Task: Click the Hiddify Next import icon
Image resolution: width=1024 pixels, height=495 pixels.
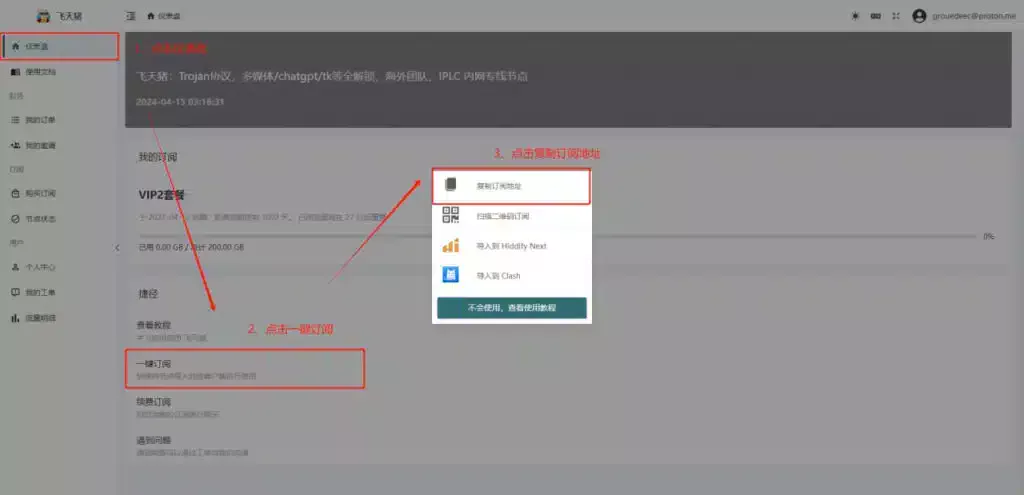Action: [x=450, y=246]
